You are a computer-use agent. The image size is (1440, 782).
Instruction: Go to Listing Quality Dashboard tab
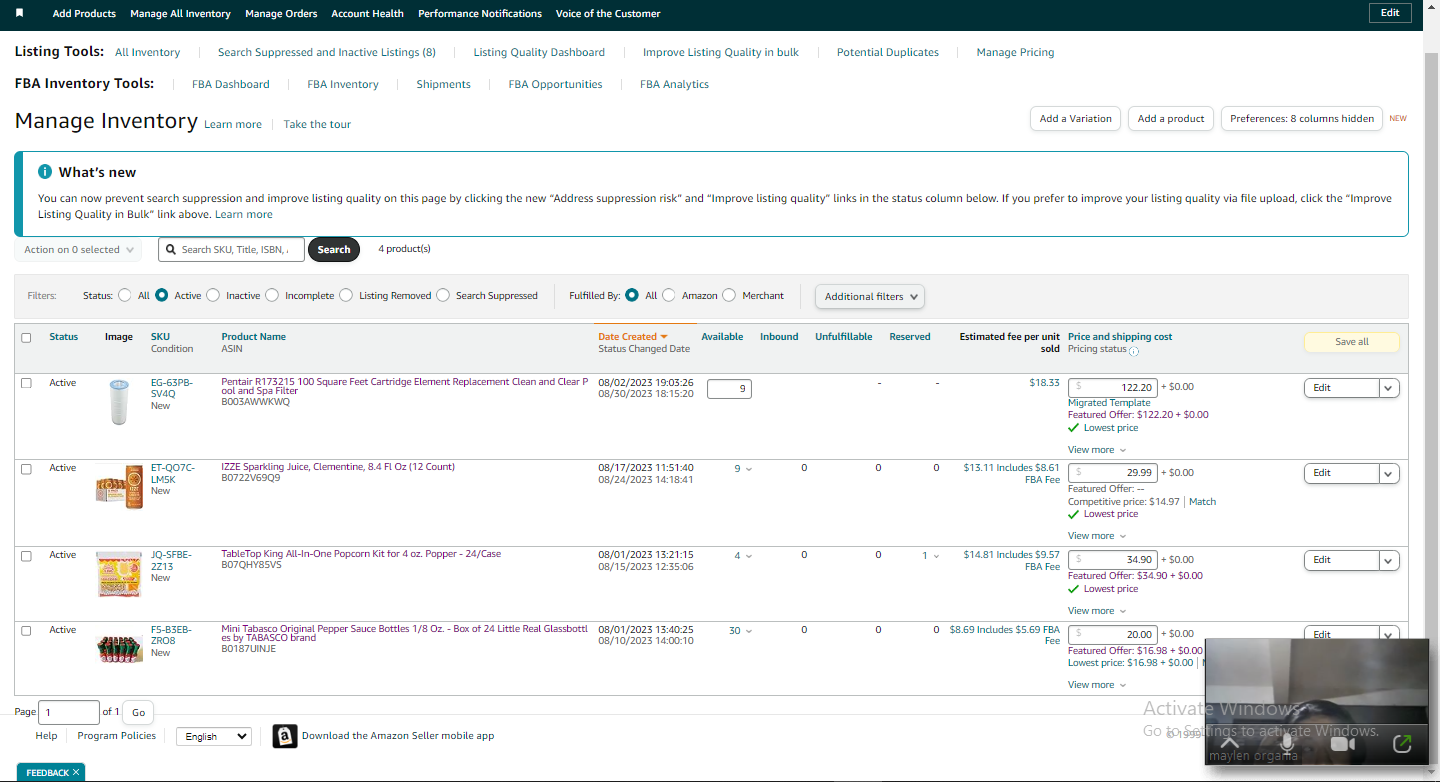pyautogui.click(x=539, y=52)
